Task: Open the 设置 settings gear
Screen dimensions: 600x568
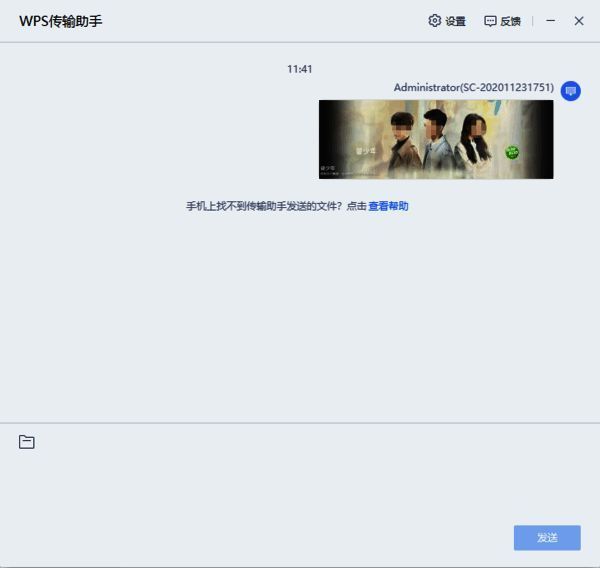Action: pyautogui.click(x=447, y=21)
